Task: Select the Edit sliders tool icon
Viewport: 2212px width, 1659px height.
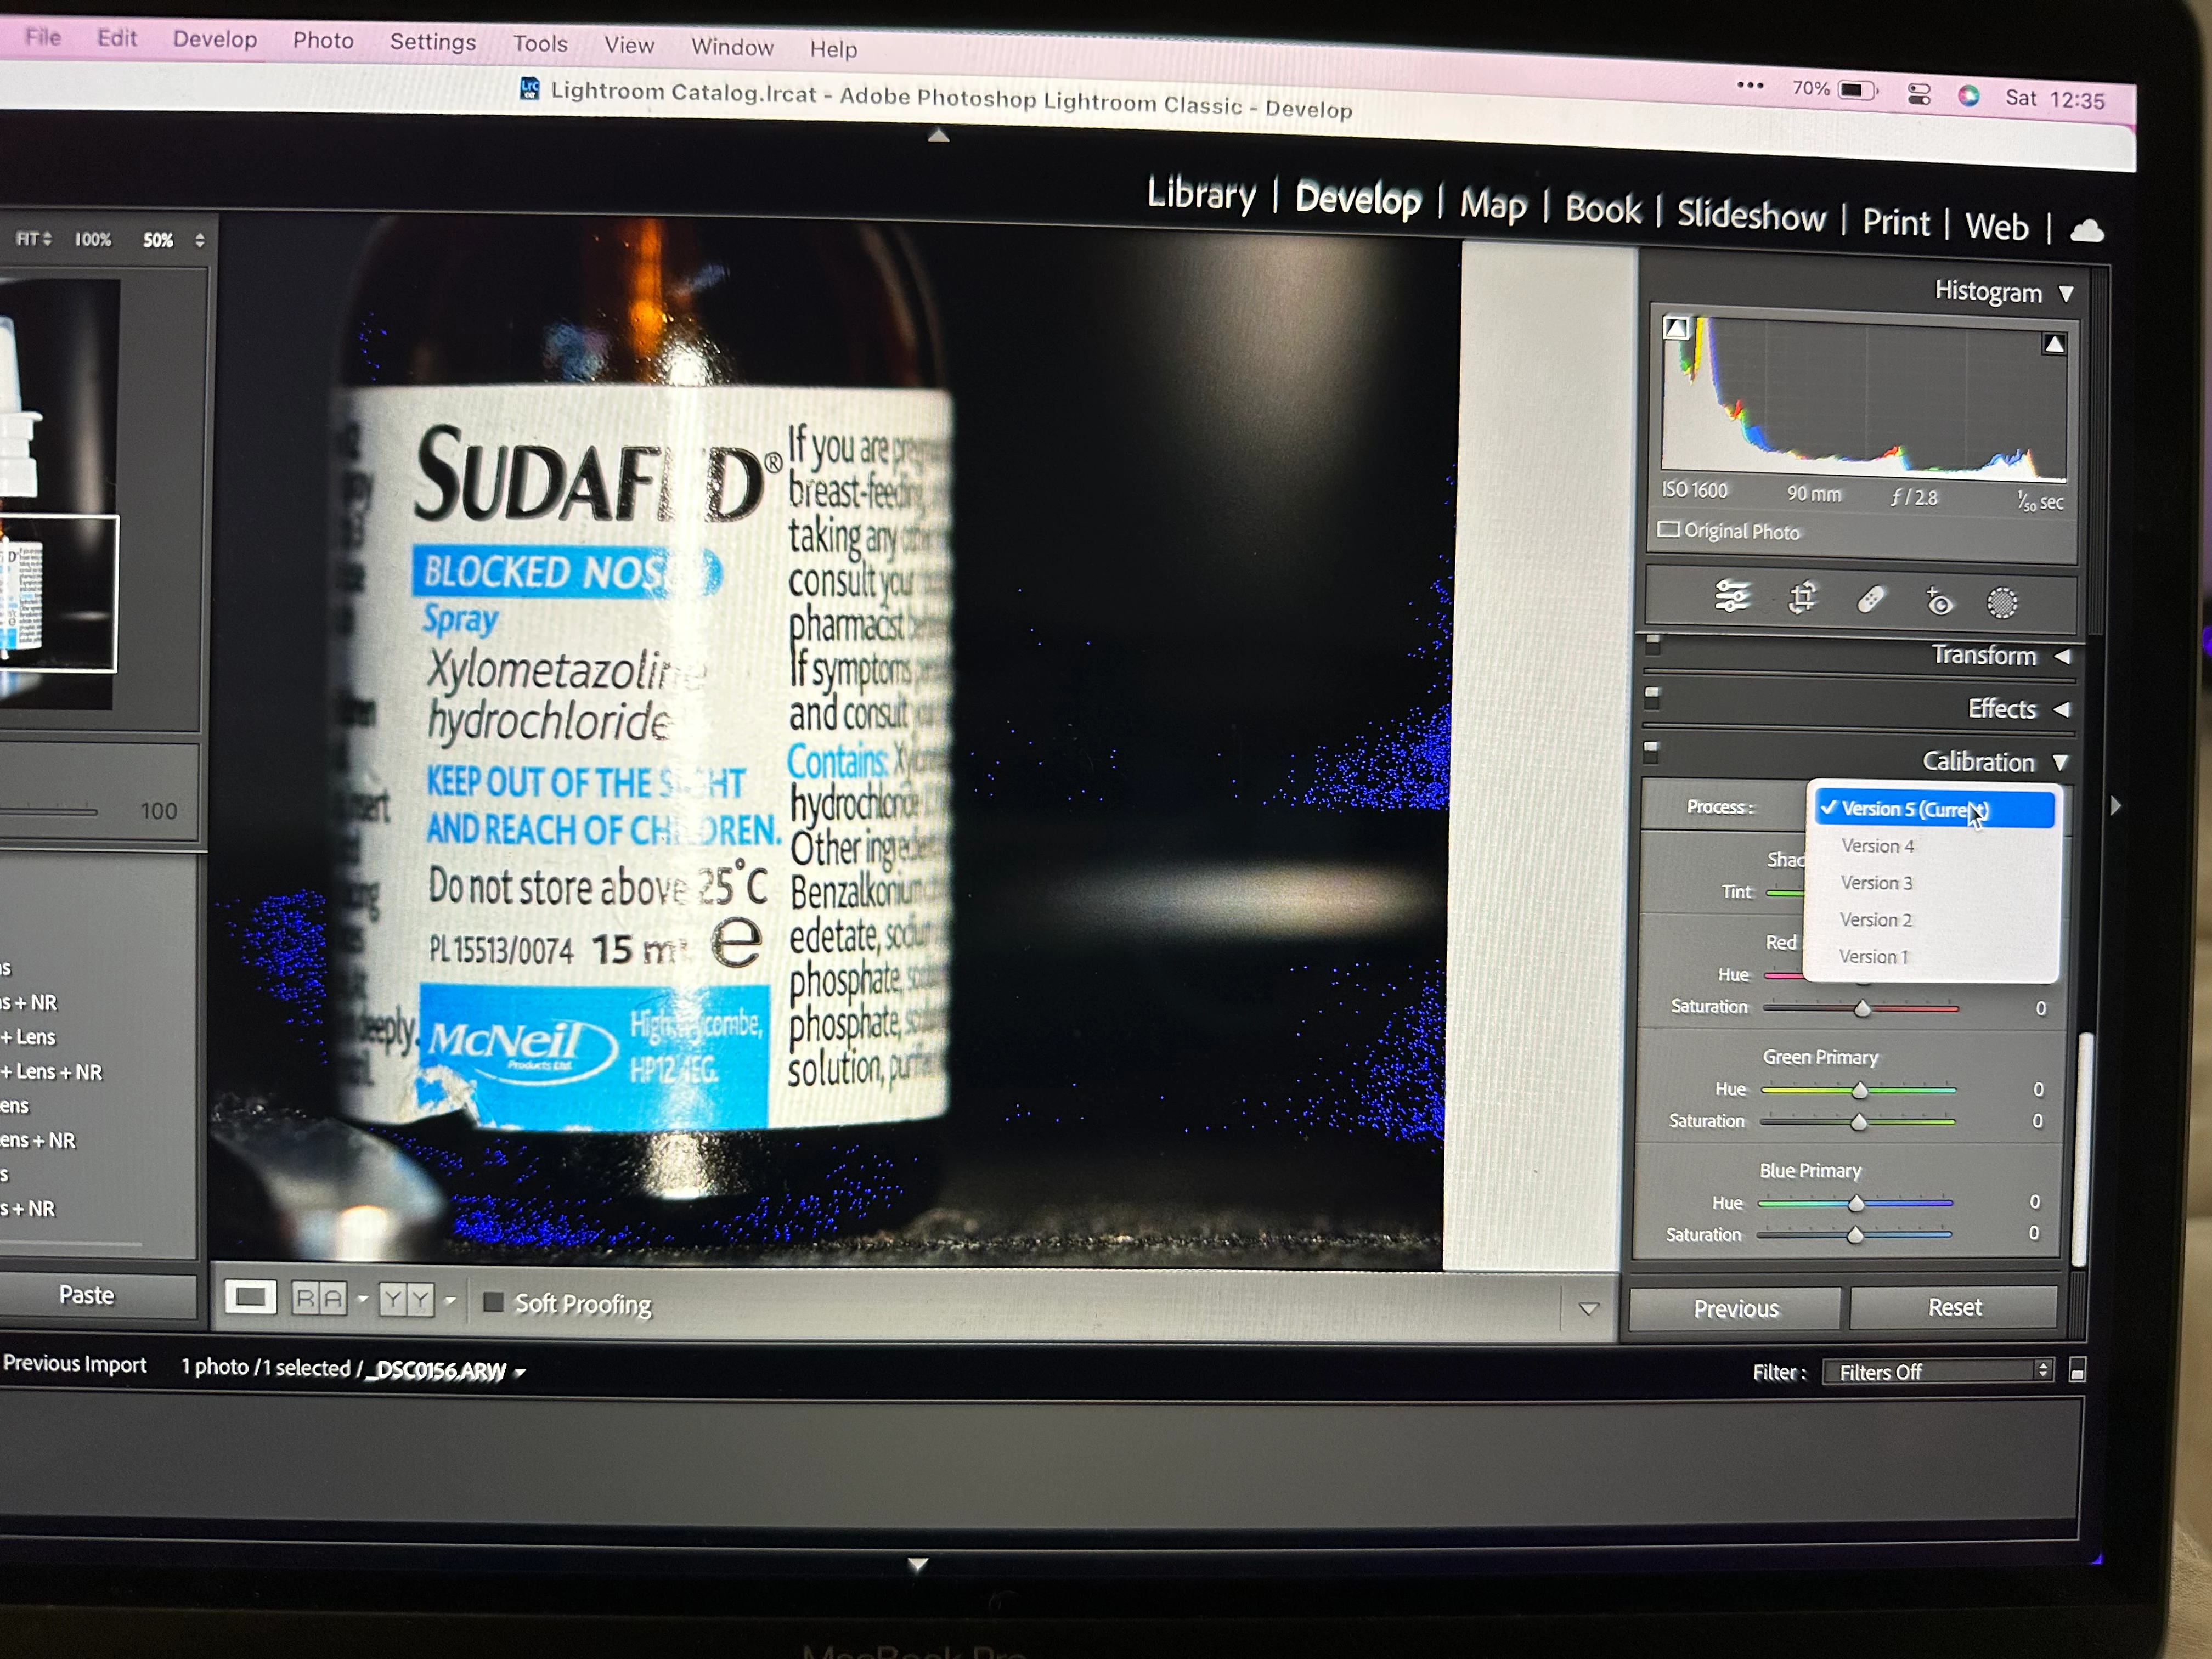Action: pyautogui.click(x=1731, y=596)
